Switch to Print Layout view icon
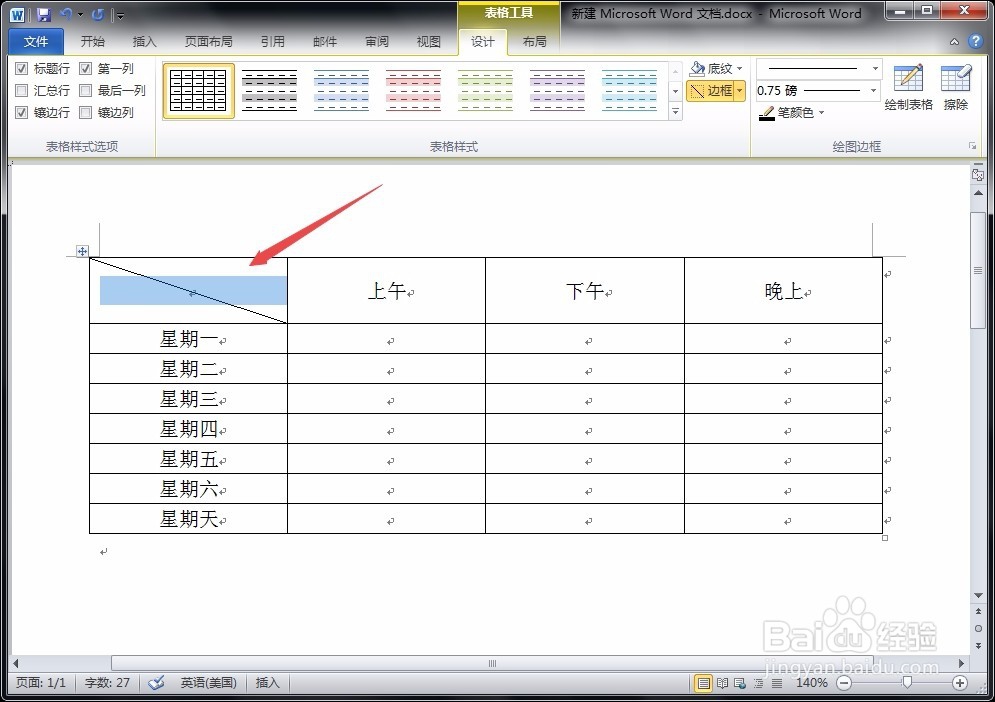 [703, 683]
